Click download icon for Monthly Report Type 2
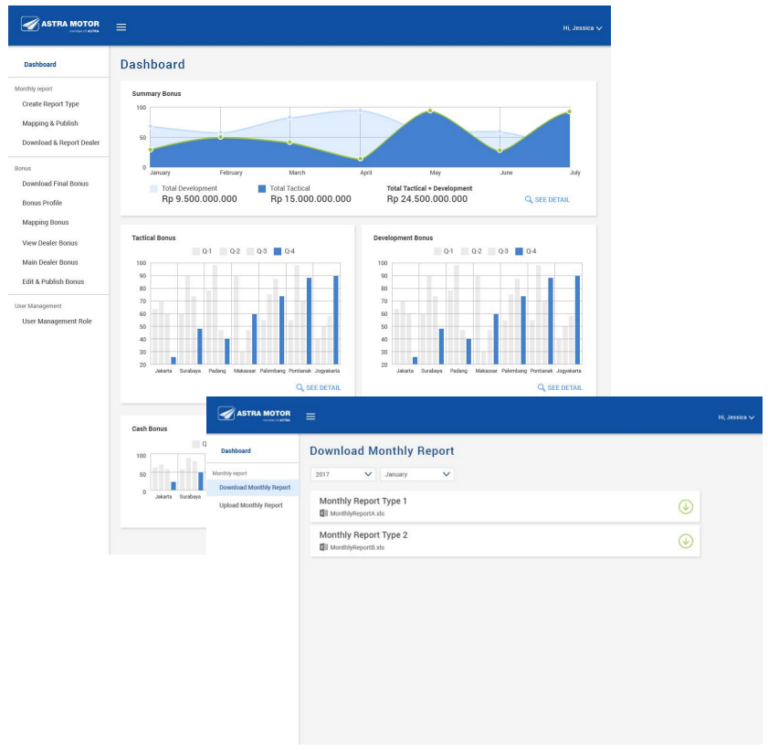This screenshot has width=768, height=750. [685, 541]
